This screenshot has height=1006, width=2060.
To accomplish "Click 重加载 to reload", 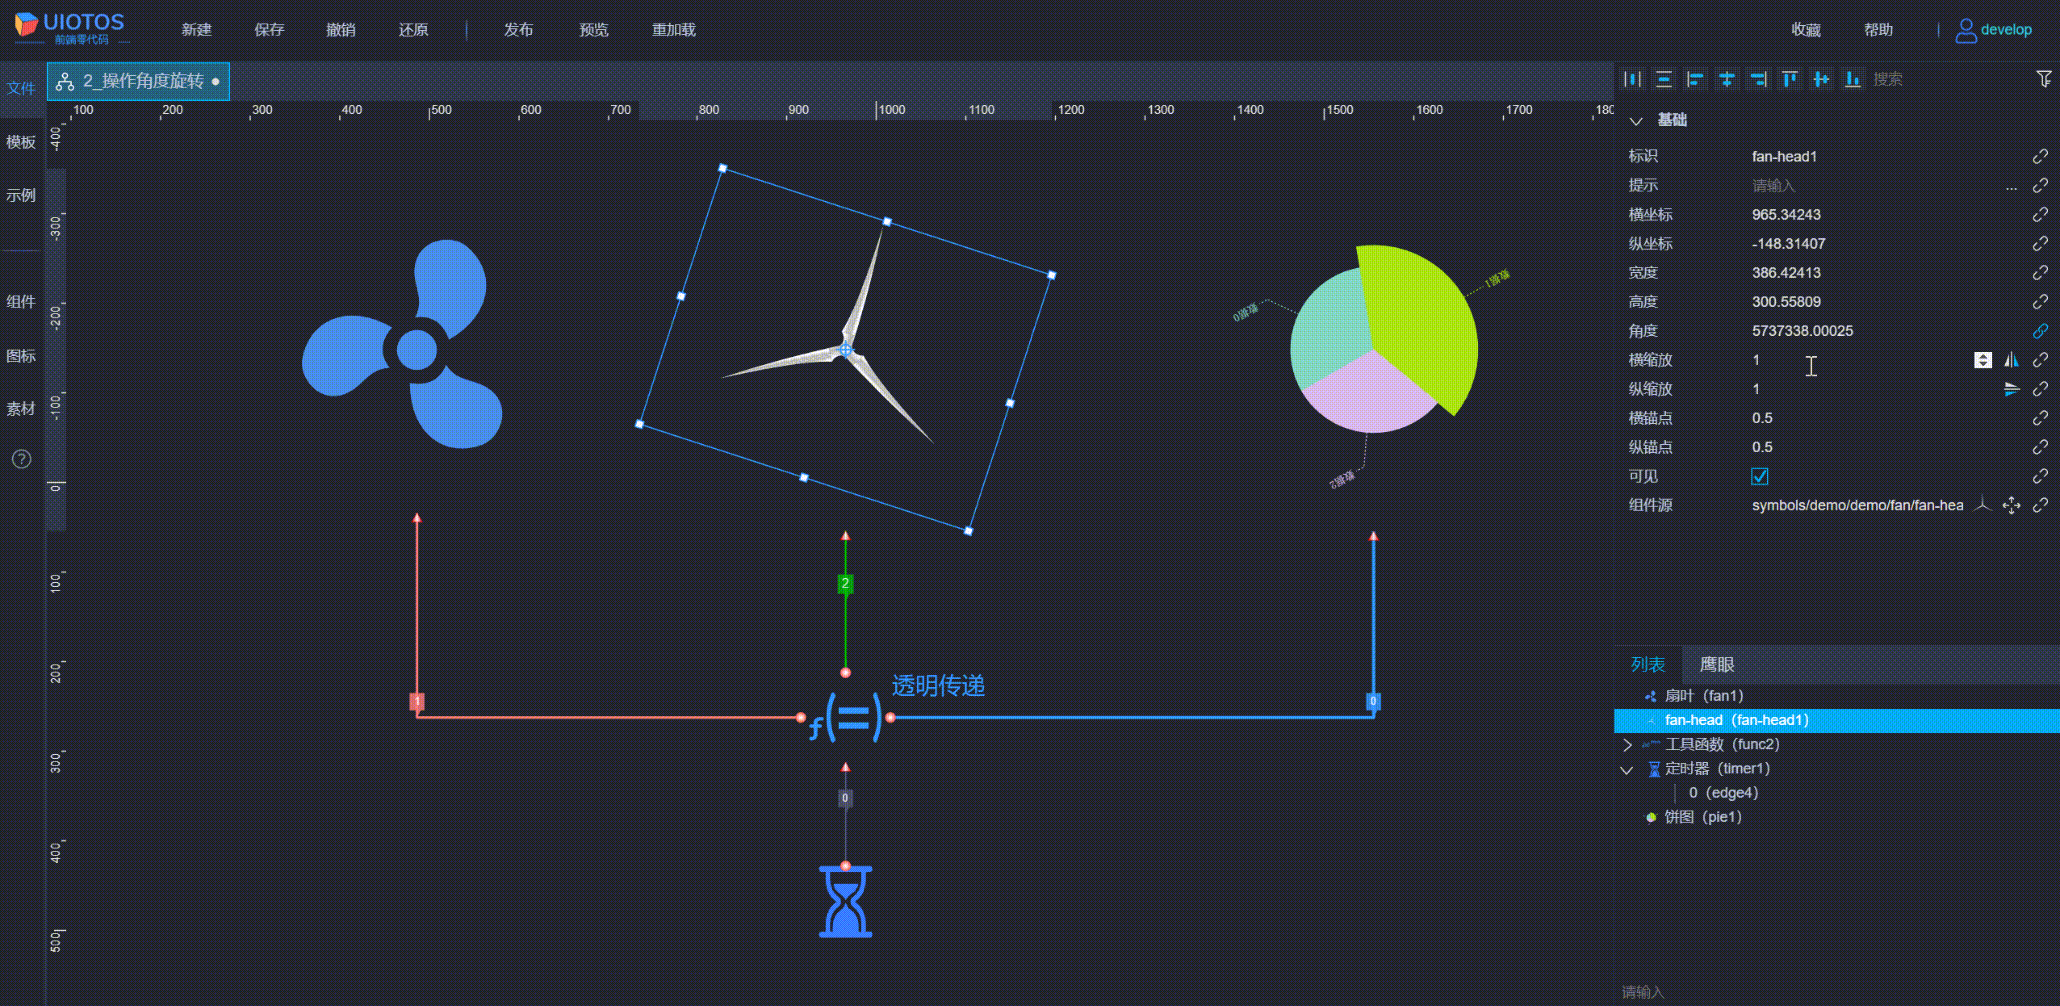I will (674, 30).
